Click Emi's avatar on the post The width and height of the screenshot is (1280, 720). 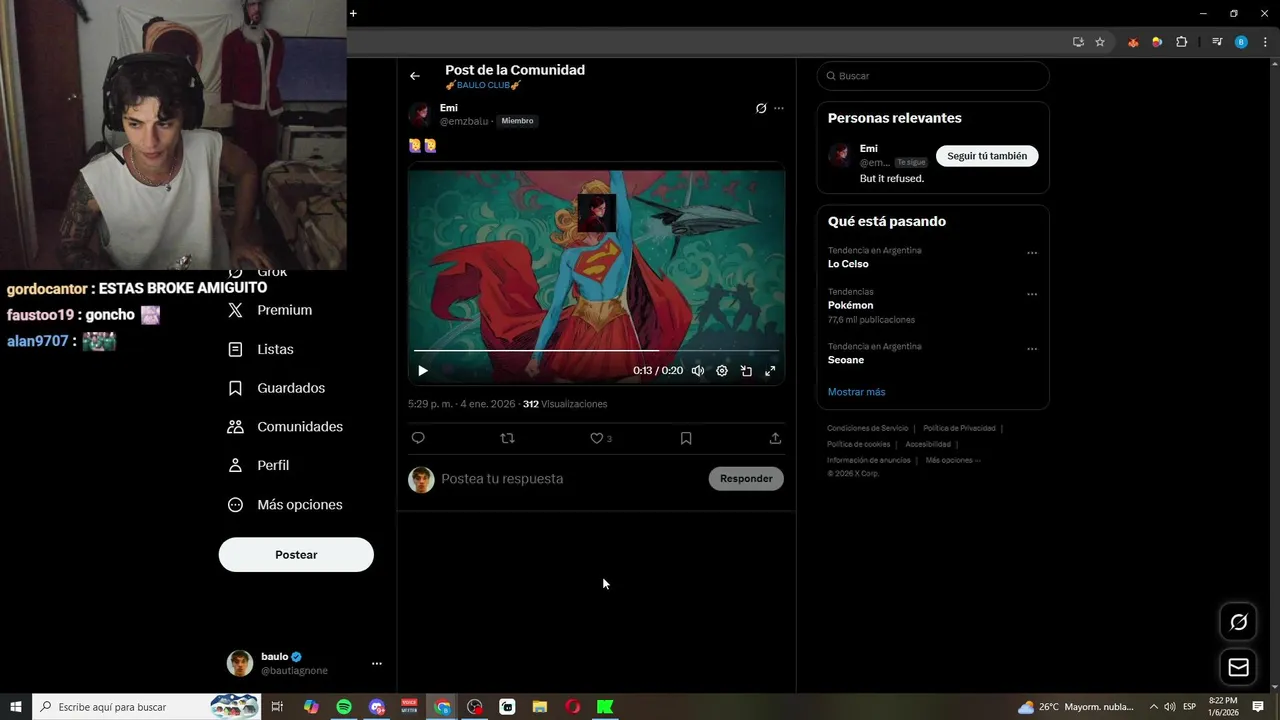(420, 114)
